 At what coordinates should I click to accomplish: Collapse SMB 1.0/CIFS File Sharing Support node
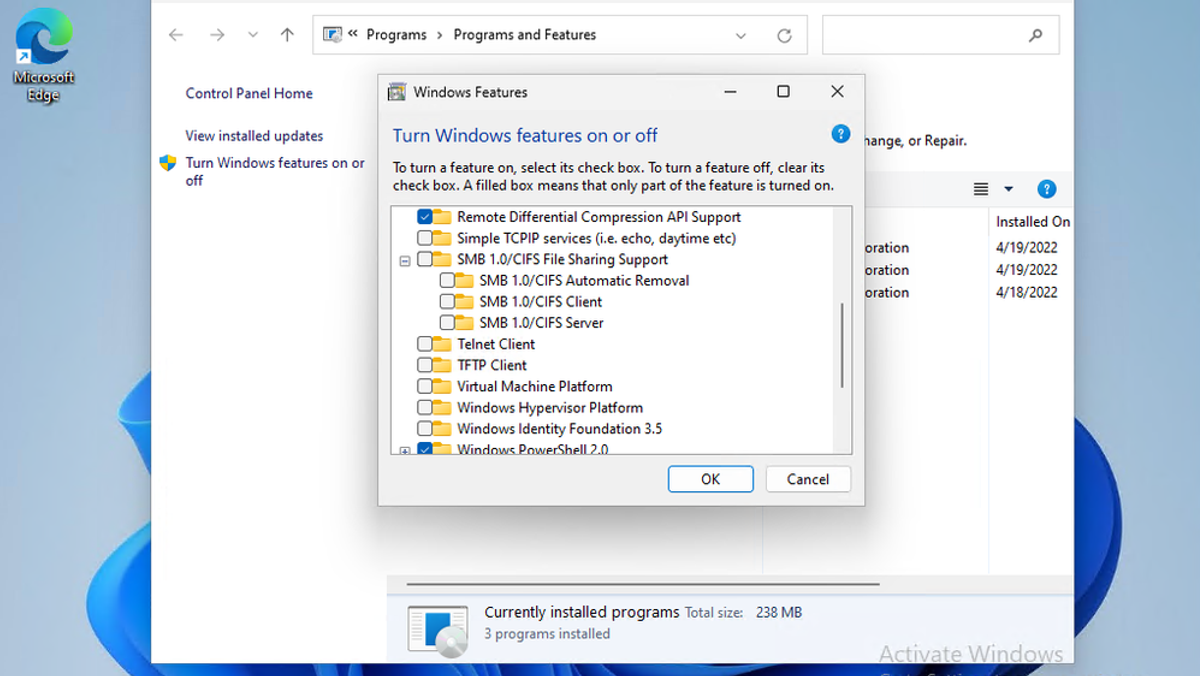click(x=405, y=260)
